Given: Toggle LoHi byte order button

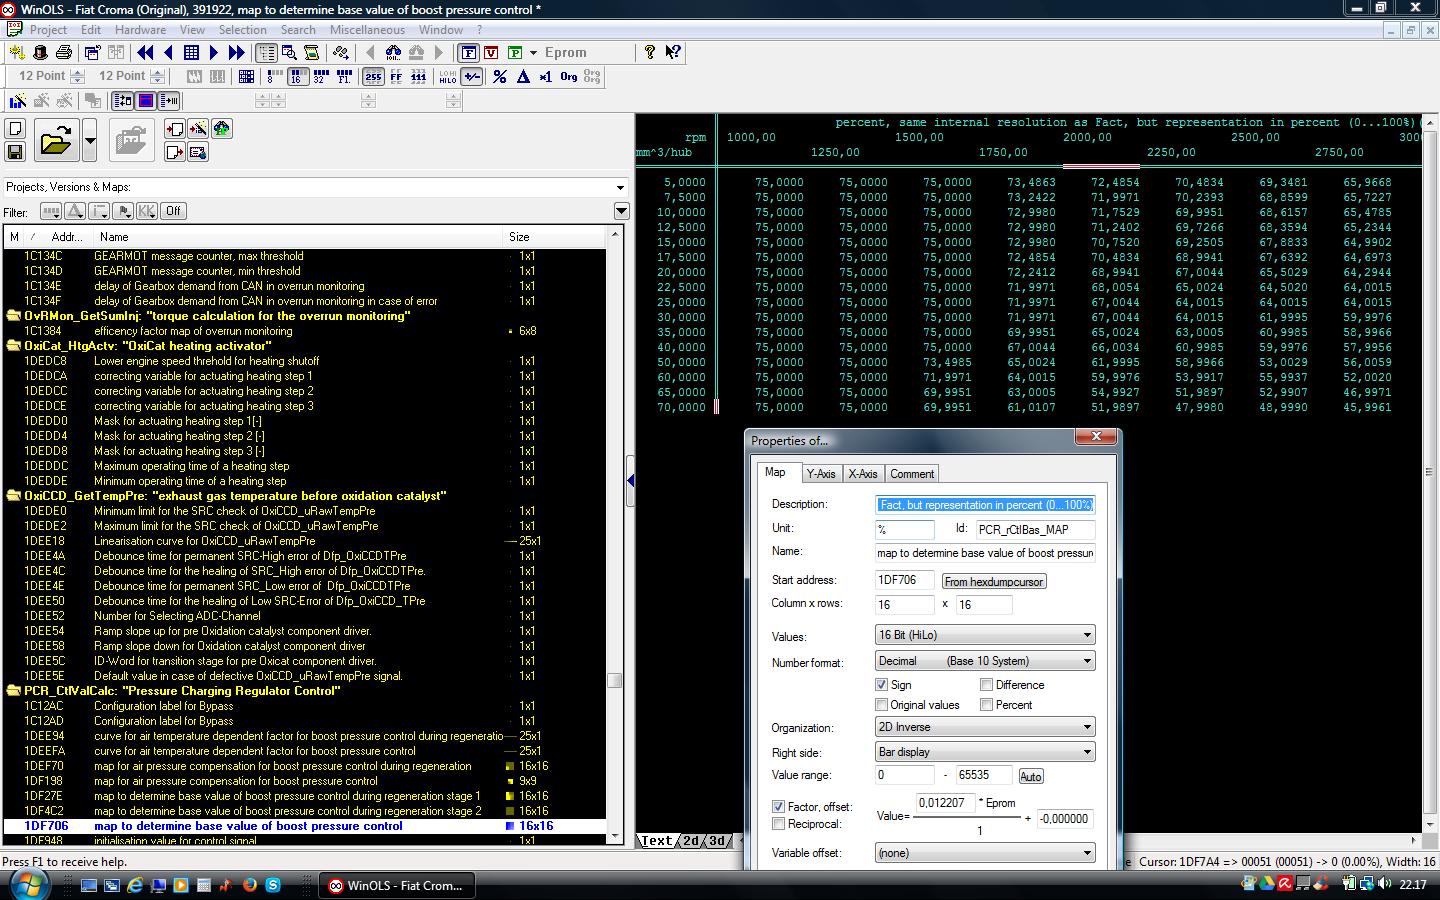Looking at the screenshot, I should click(448, 76).
